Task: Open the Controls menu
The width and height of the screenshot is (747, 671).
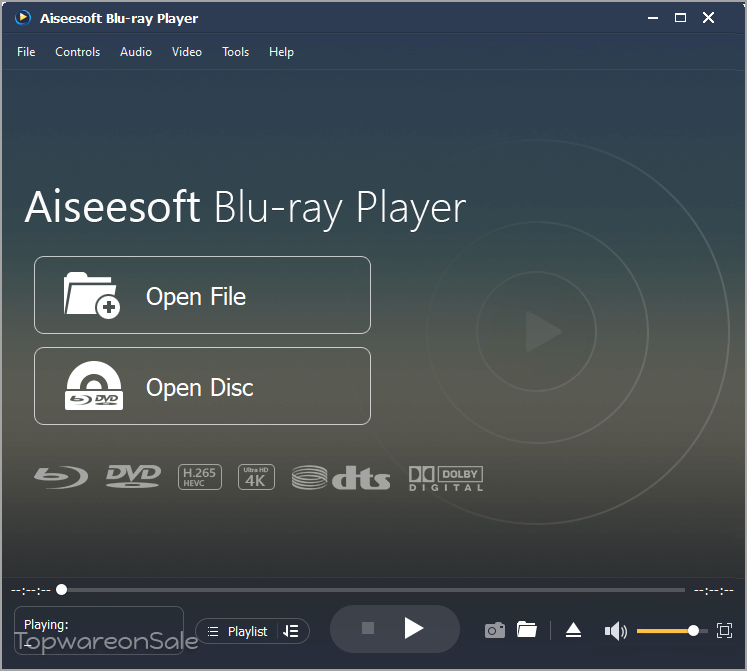Action: pyautogui.click(x=78, y=51)
